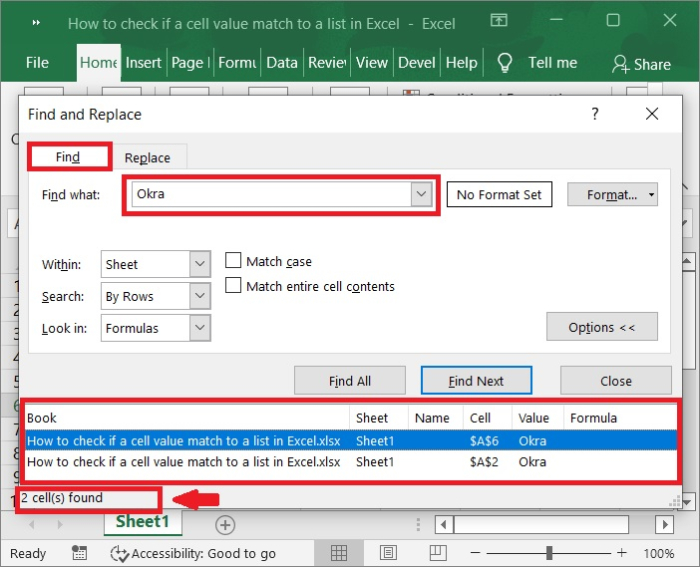Click the Tell me search box

(553, 63)
